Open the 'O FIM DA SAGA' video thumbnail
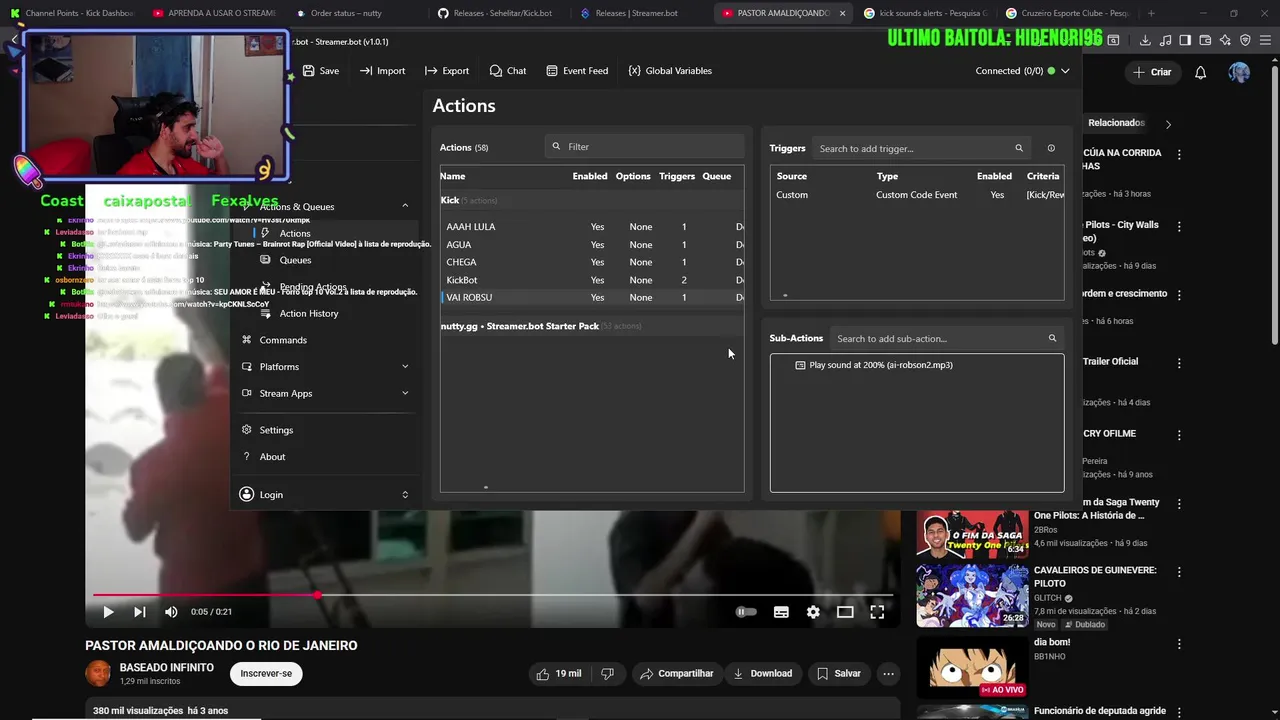The image size is (1280, 720). pos(972,534)
